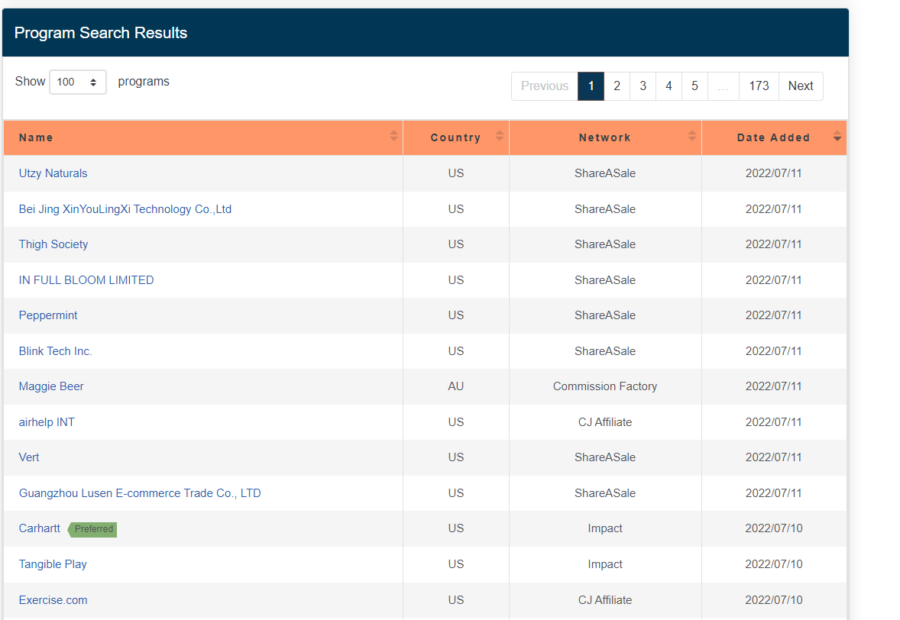Open the Exercise.com program link
The height and width of the screenshot is (620, 900).
[53, 600]
